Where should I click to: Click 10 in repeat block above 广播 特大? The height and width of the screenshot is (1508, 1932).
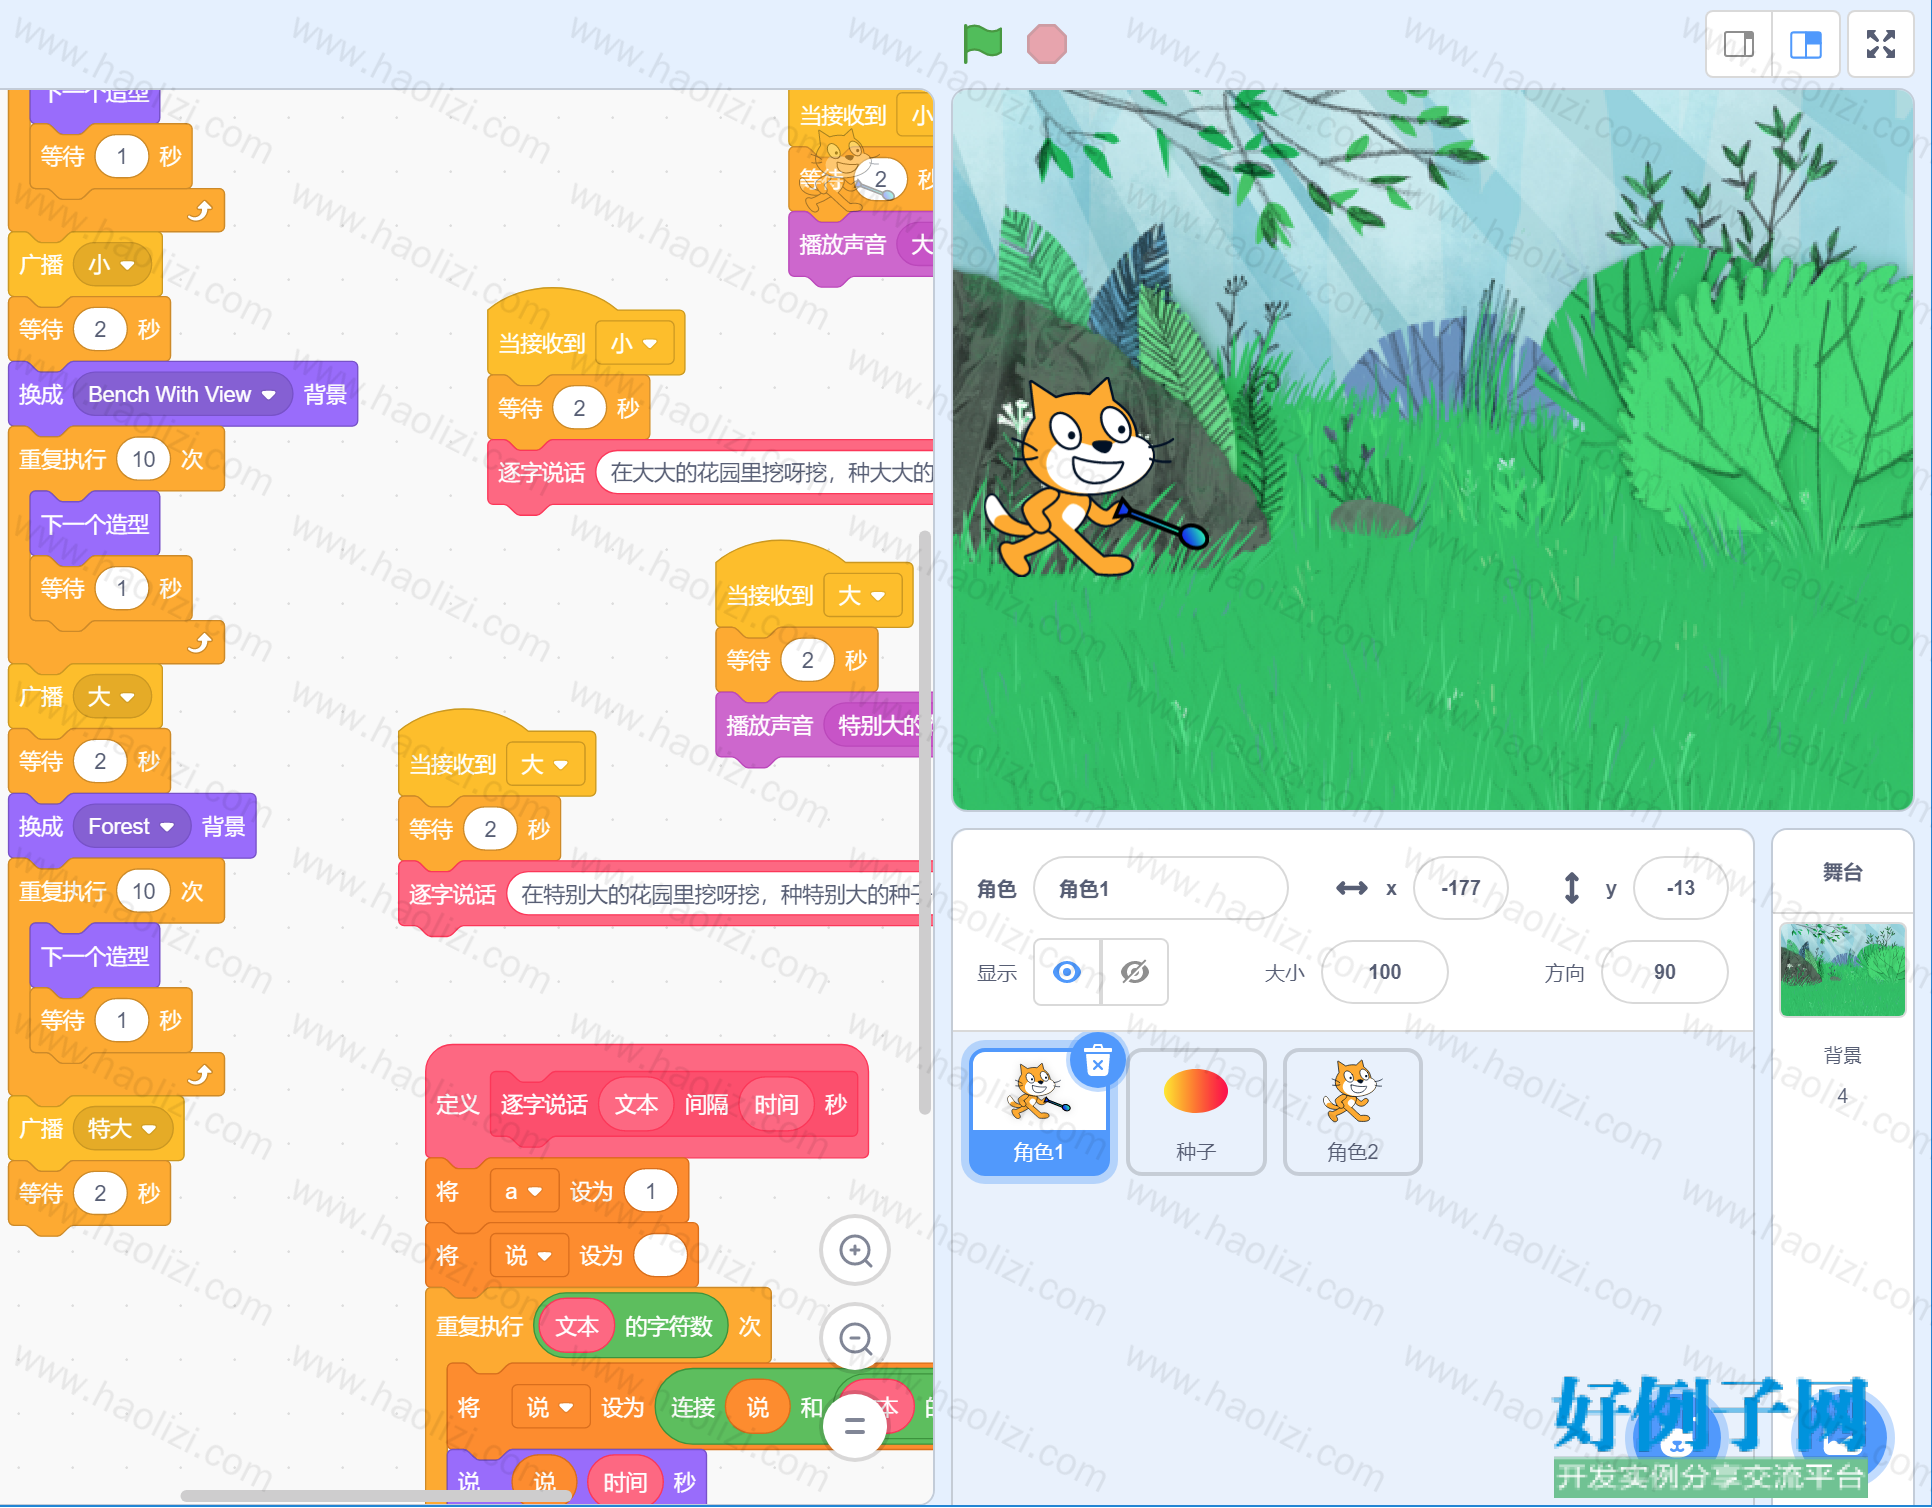[x=144, y=891]
